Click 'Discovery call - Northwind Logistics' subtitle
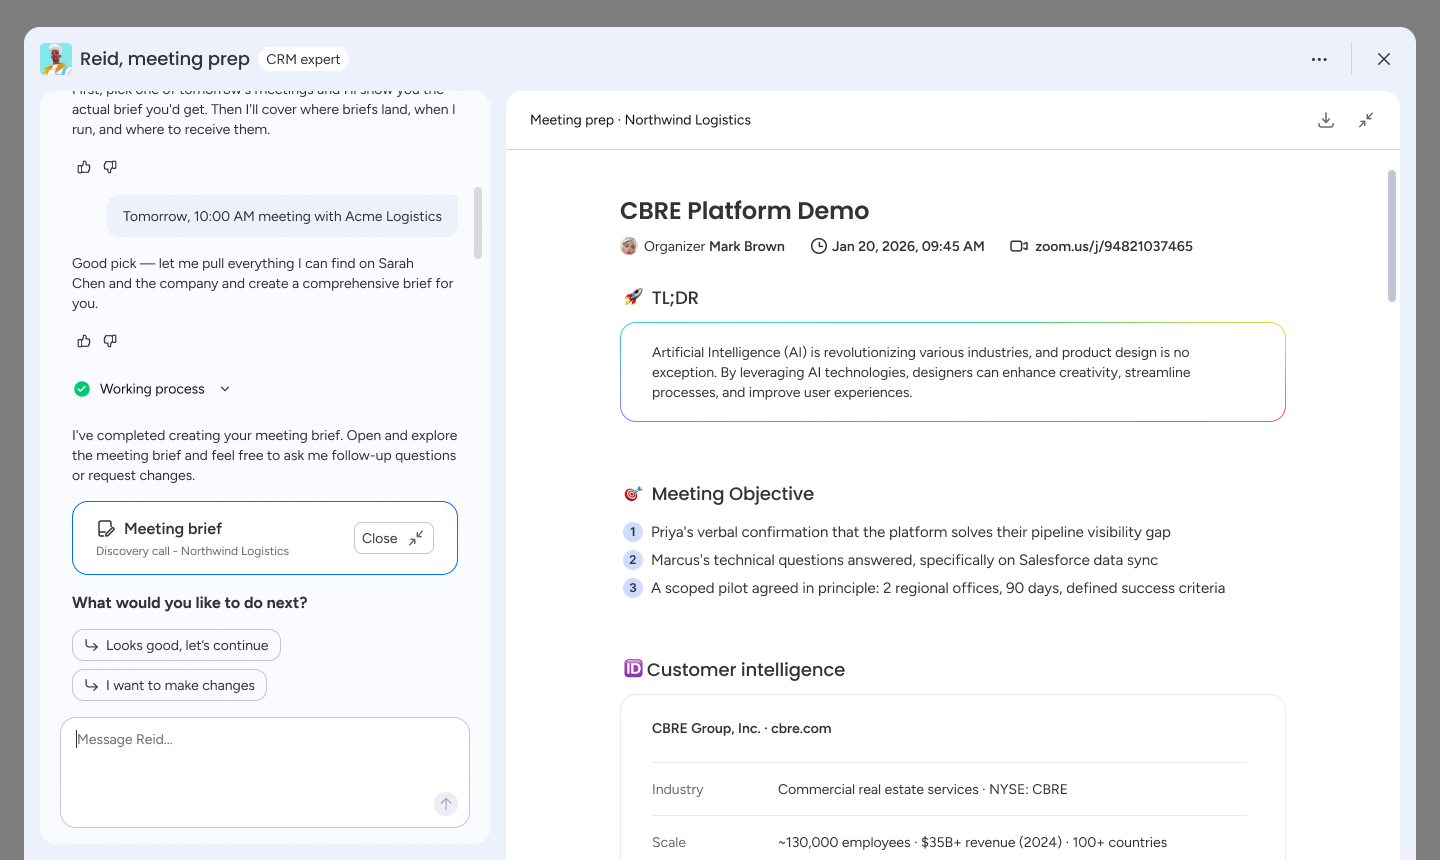The image size is (1440, 860). [x=192, y=551]
